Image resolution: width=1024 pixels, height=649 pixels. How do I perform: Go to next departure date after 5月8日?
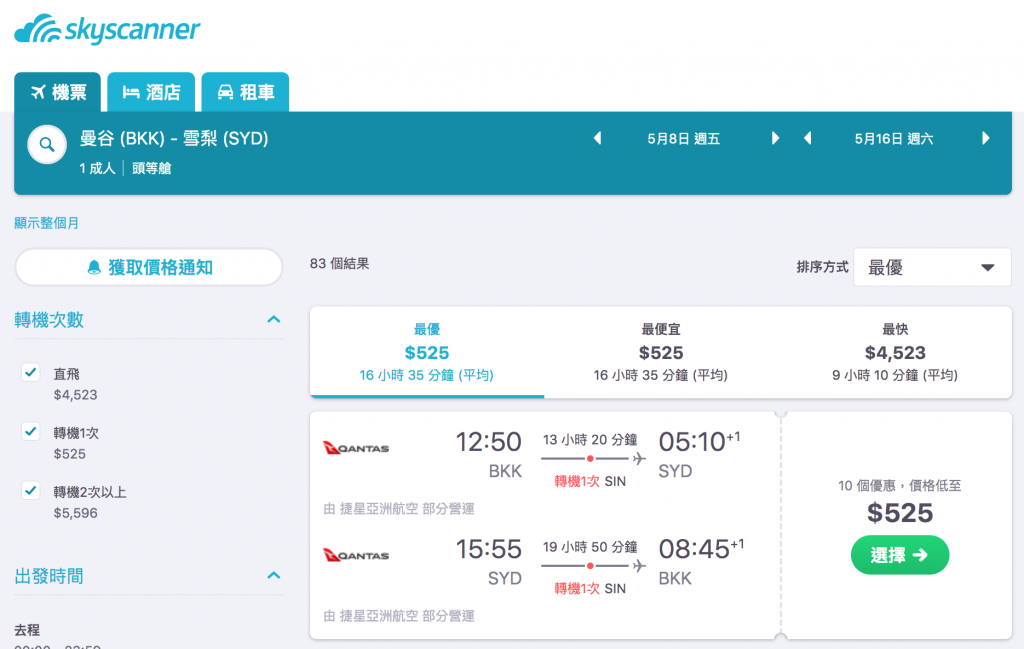775,138
